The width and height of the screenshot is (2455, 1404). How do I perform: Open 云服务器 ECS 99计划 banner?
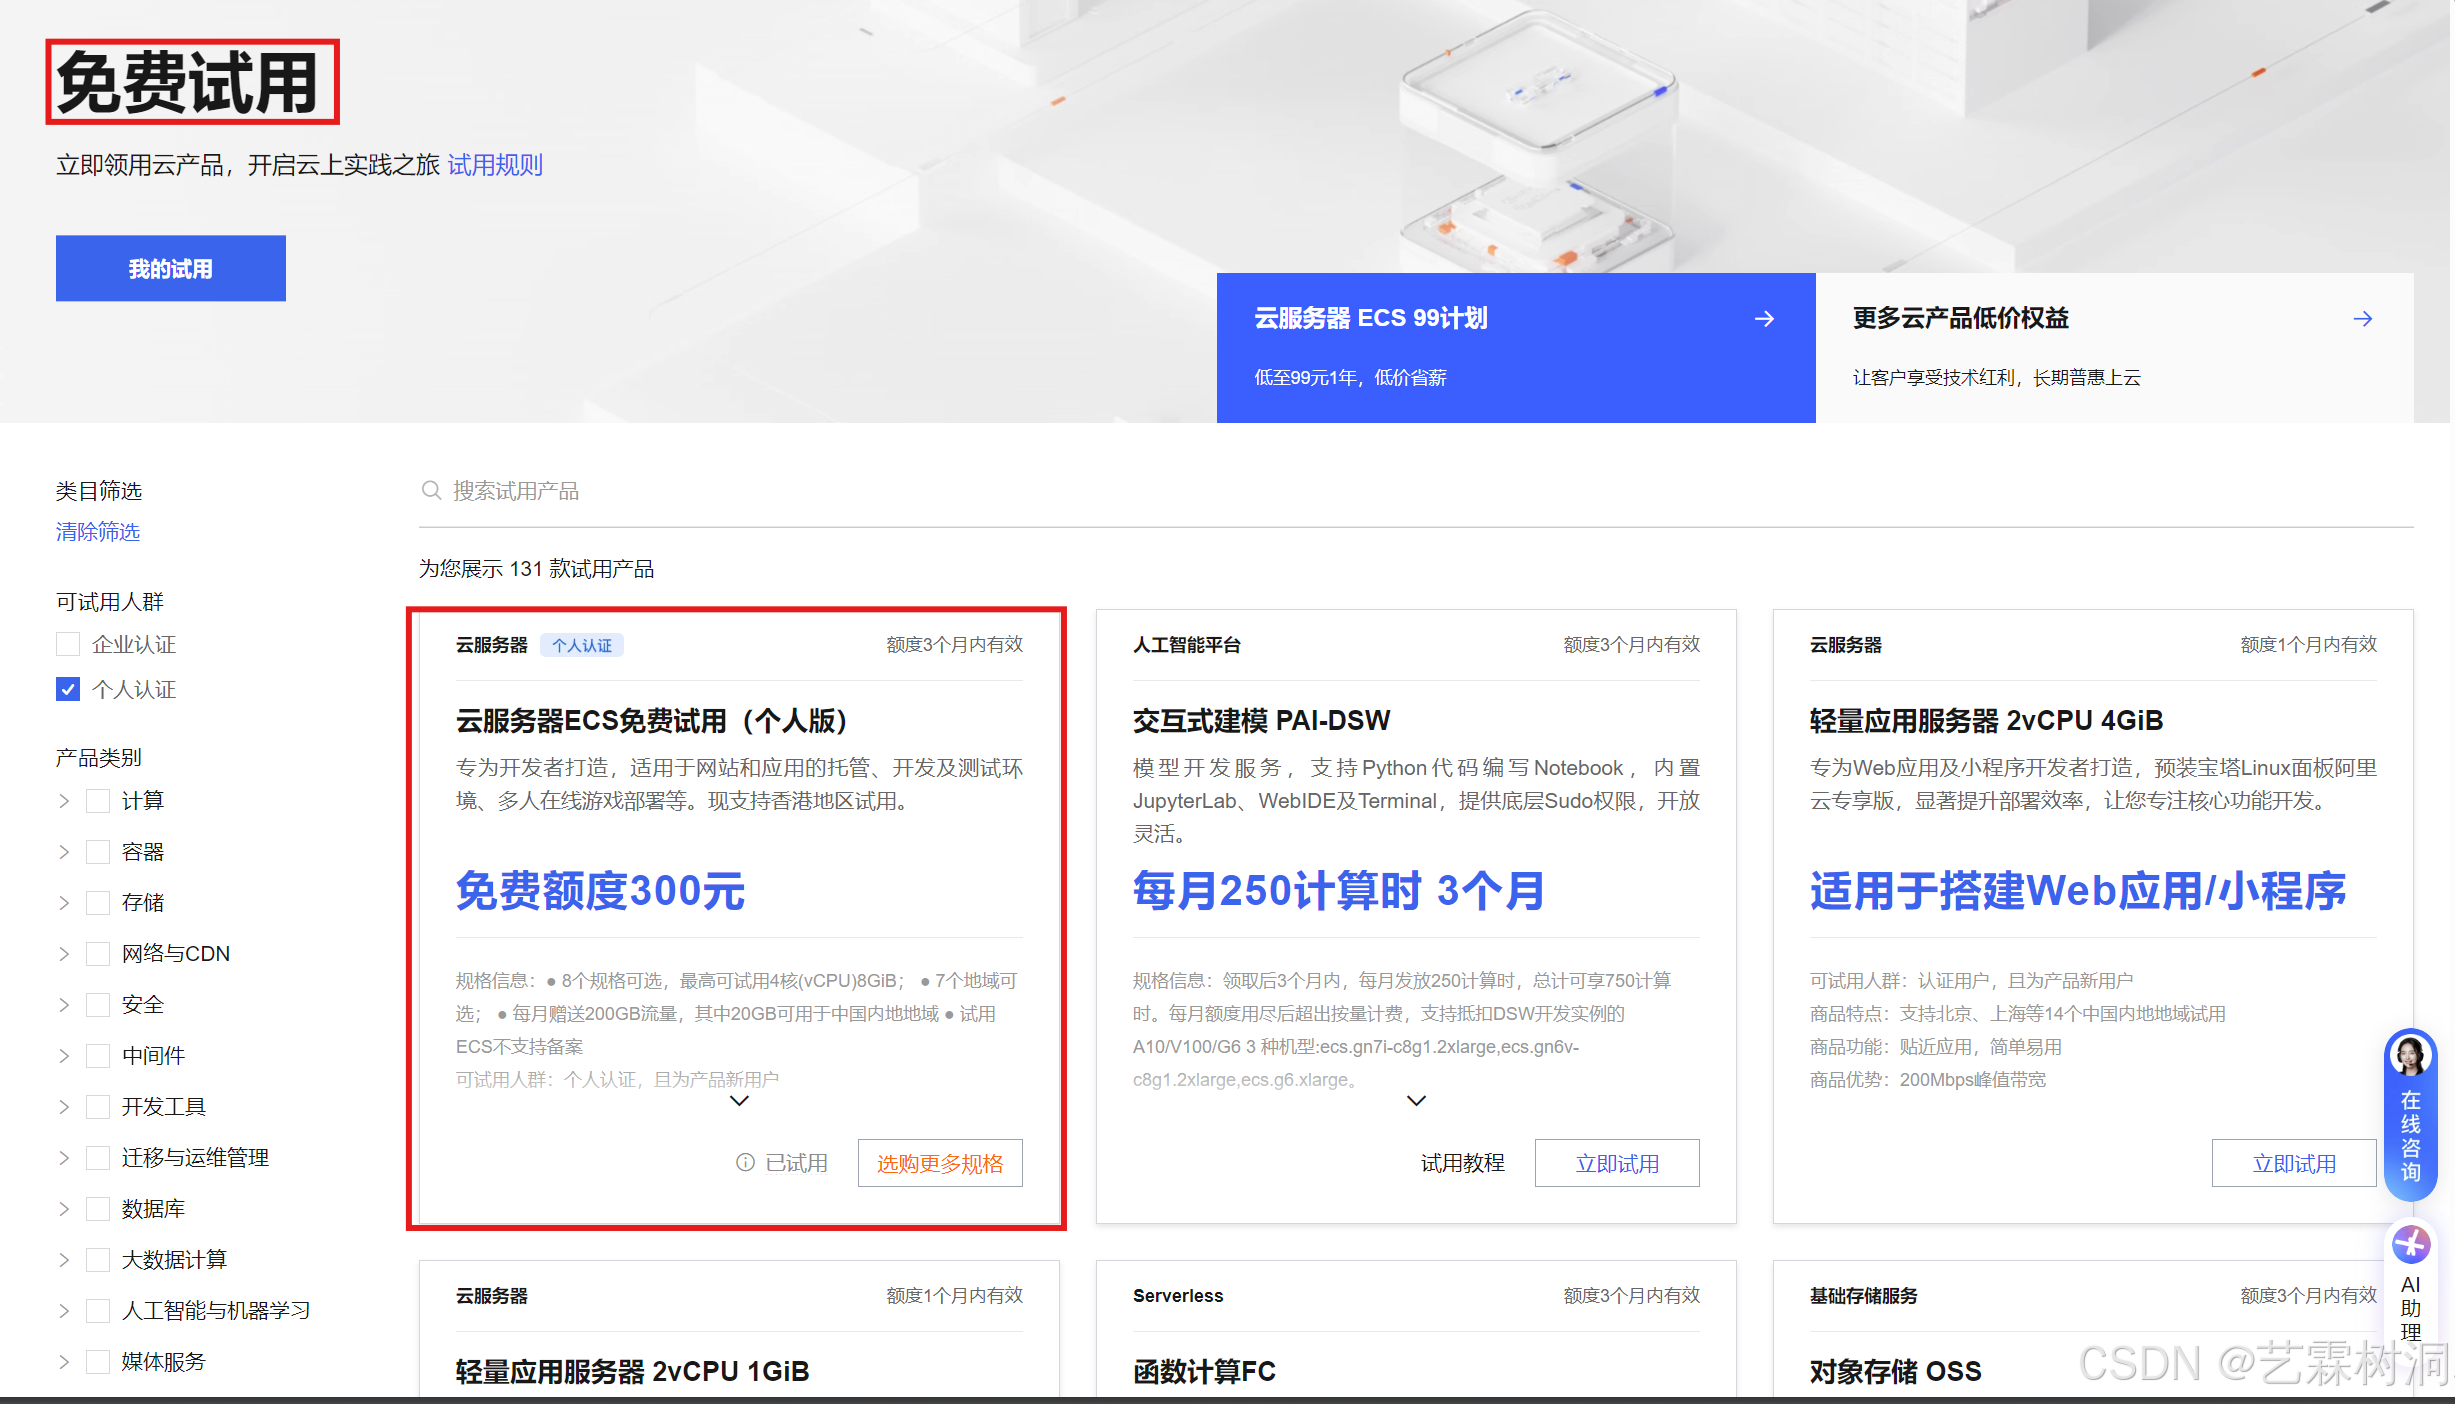[1516, 347]
